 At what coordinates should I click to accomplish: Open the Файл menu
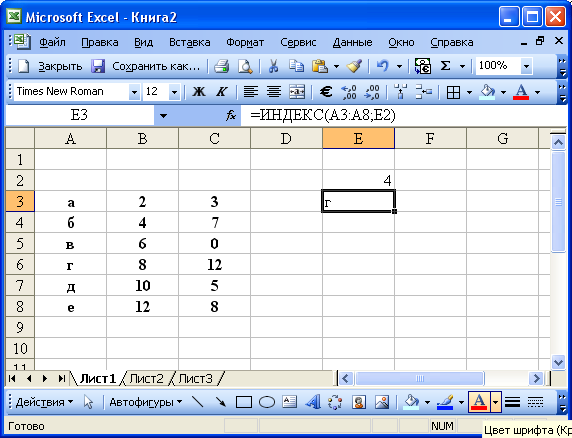coord(52,42)
